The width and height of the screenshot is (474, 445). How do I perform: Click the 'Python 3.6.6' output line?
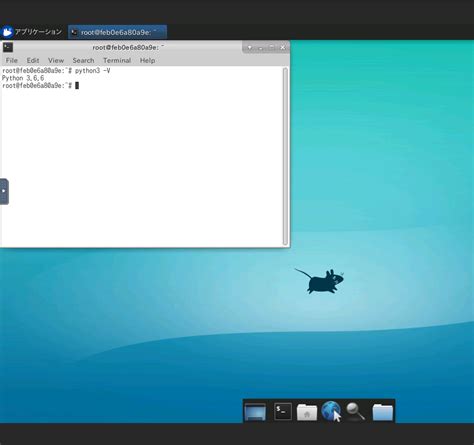point(23,78)
